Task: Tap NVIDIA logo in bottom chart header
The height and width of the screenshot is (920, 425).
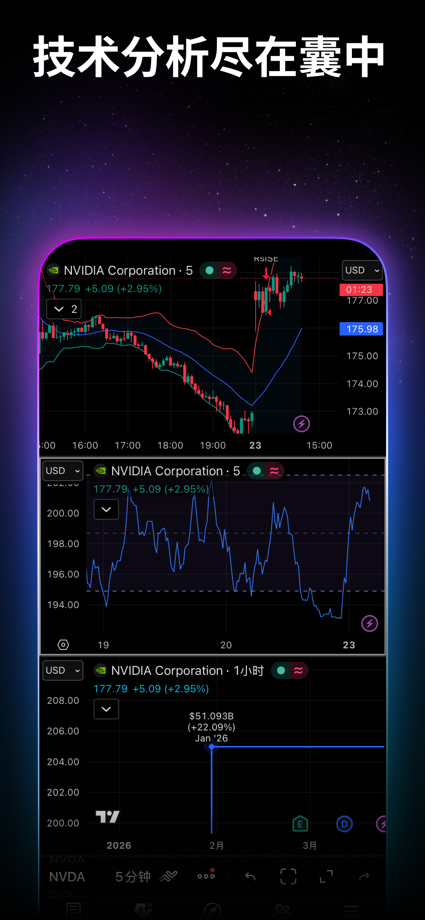Action: (x=100, y=670)
